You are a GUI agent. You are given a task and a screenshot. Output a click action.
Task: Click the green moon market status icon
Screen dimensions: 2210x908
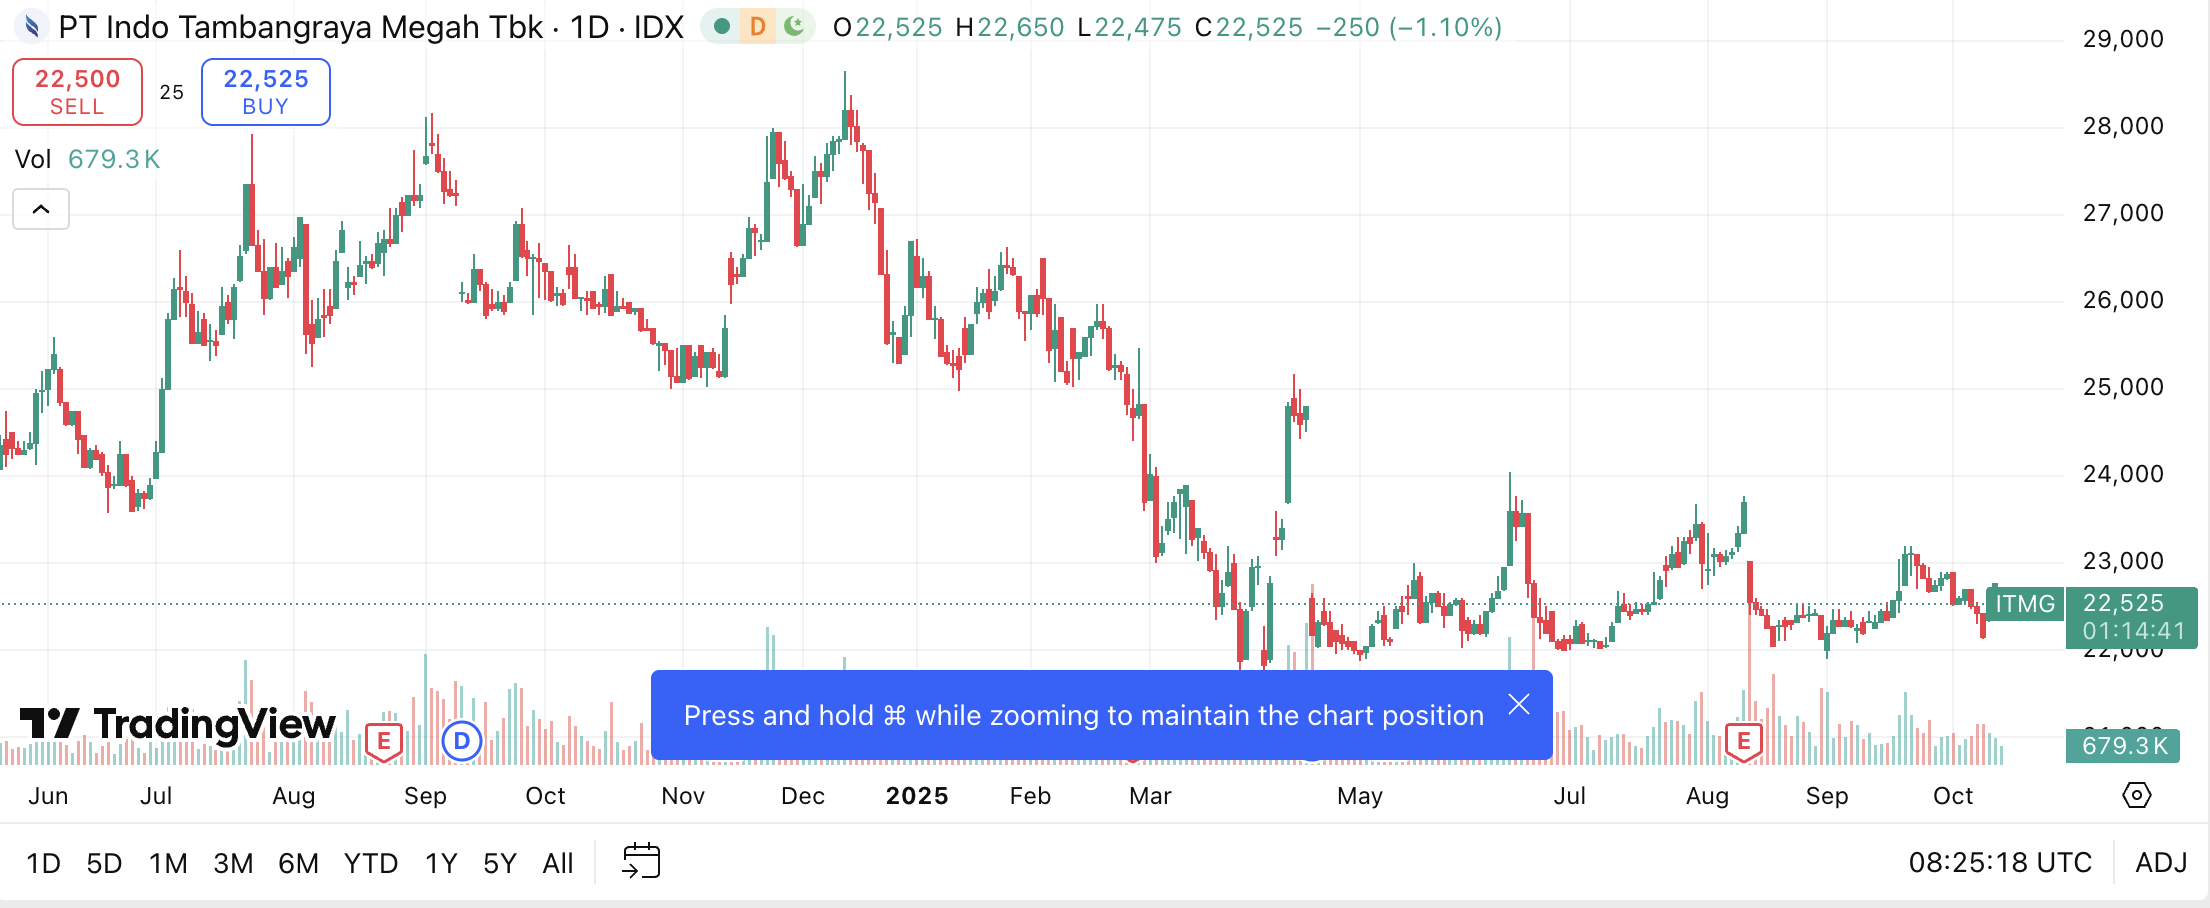[795, 27]
